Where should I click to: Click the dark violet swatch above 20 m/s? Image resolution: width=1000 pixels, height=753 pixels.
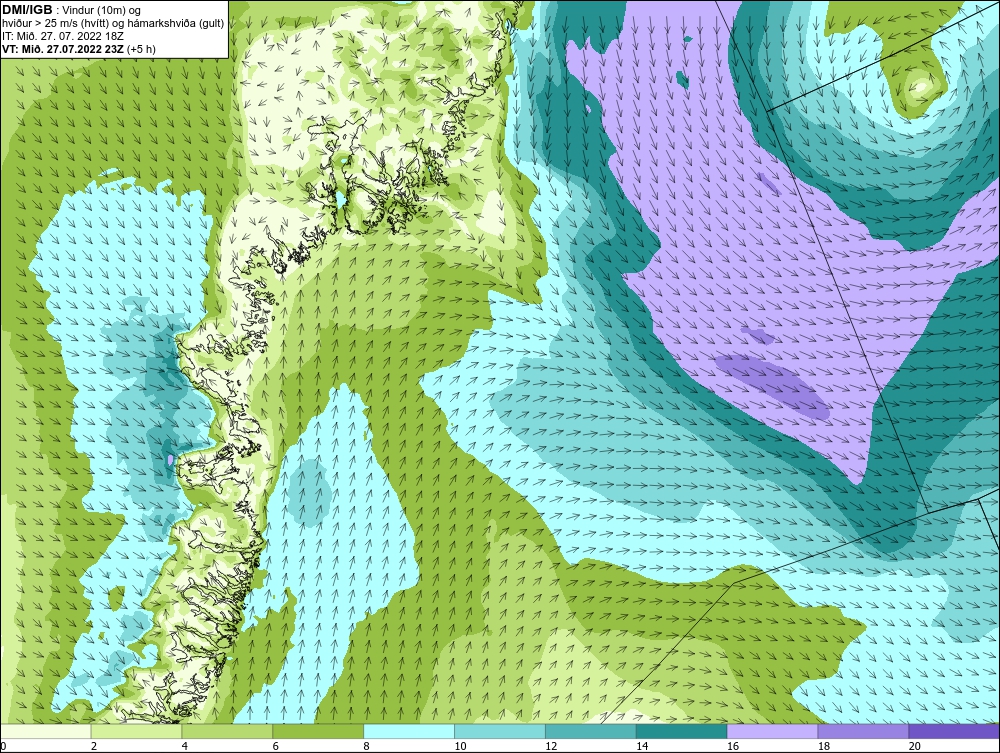[954, 731]
